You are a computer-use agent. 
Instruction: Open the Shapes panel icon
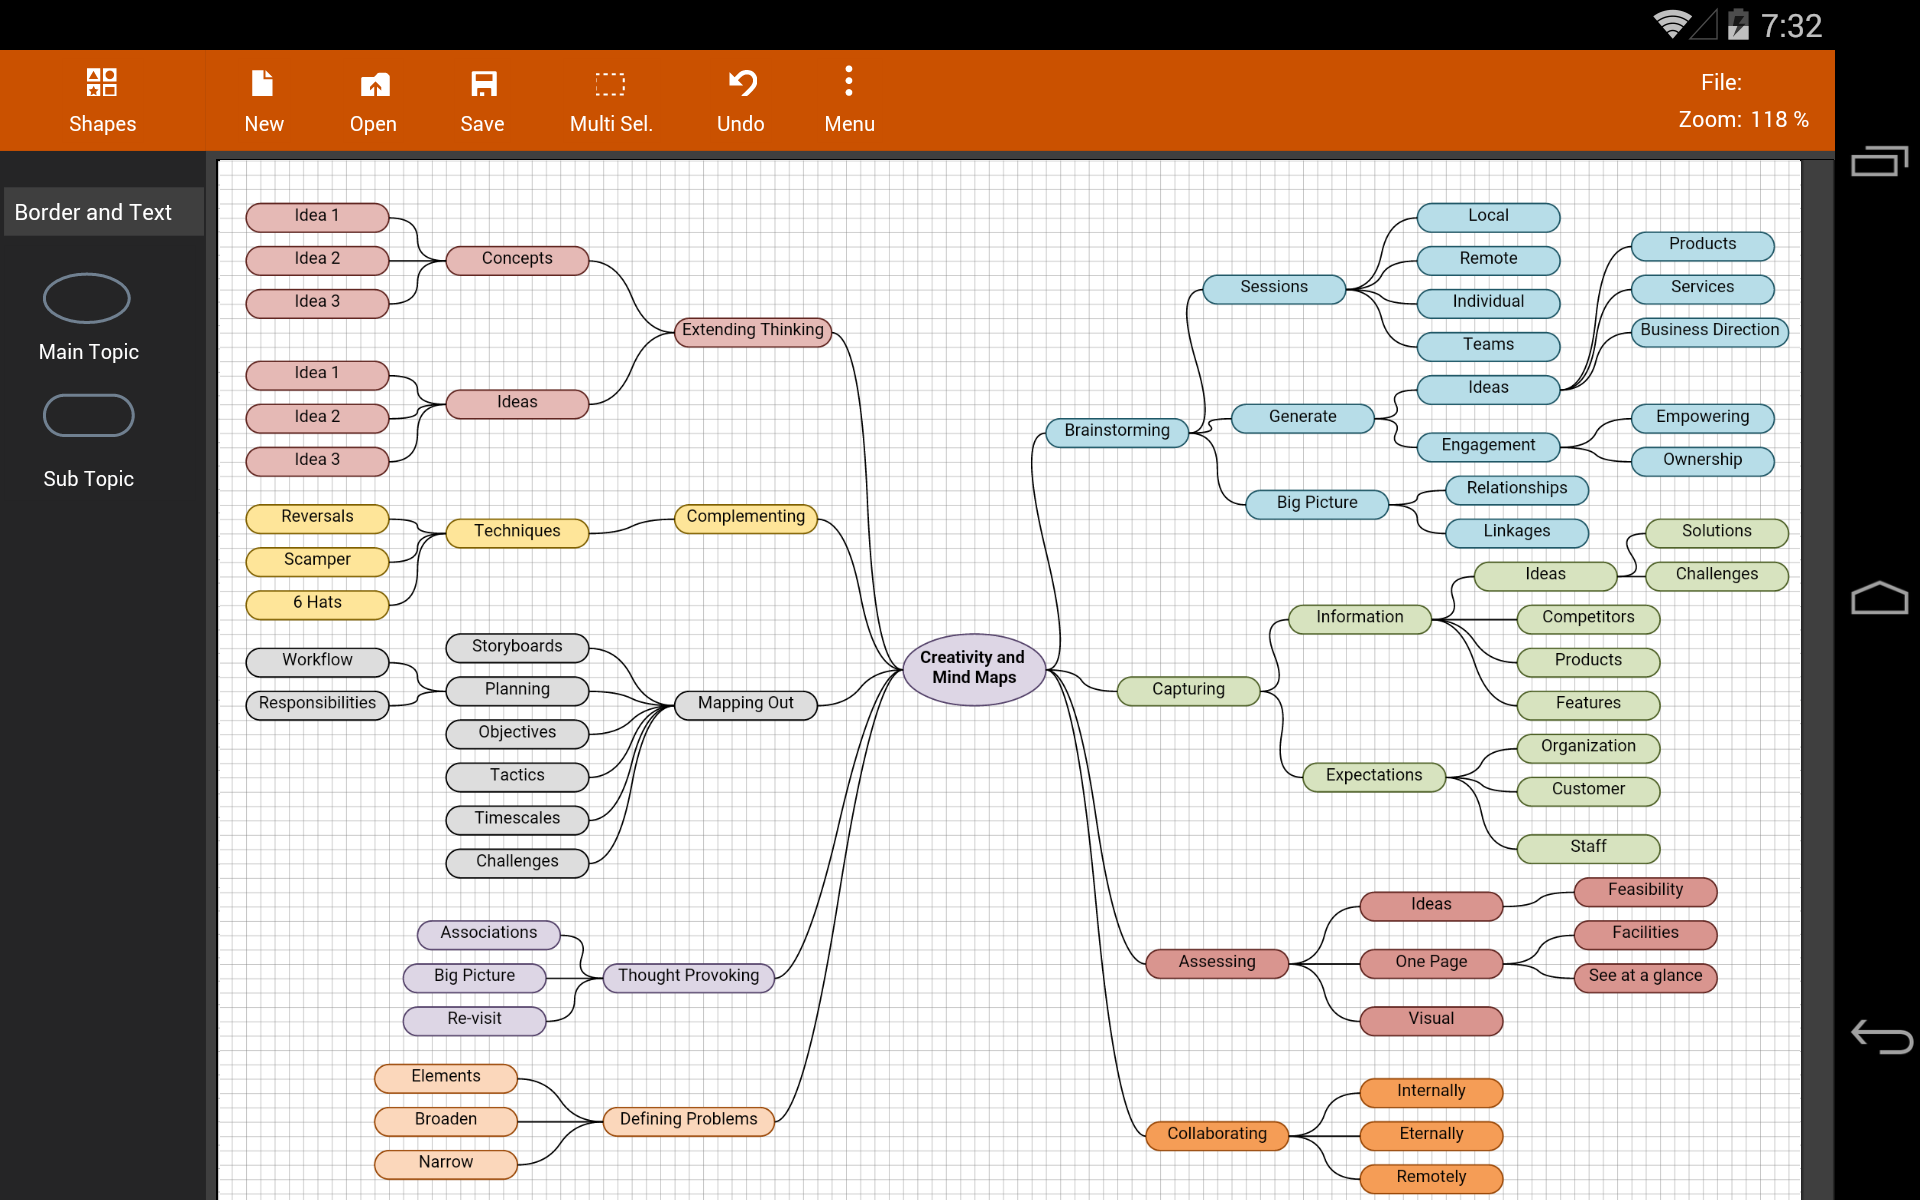[x=102, y=82]
